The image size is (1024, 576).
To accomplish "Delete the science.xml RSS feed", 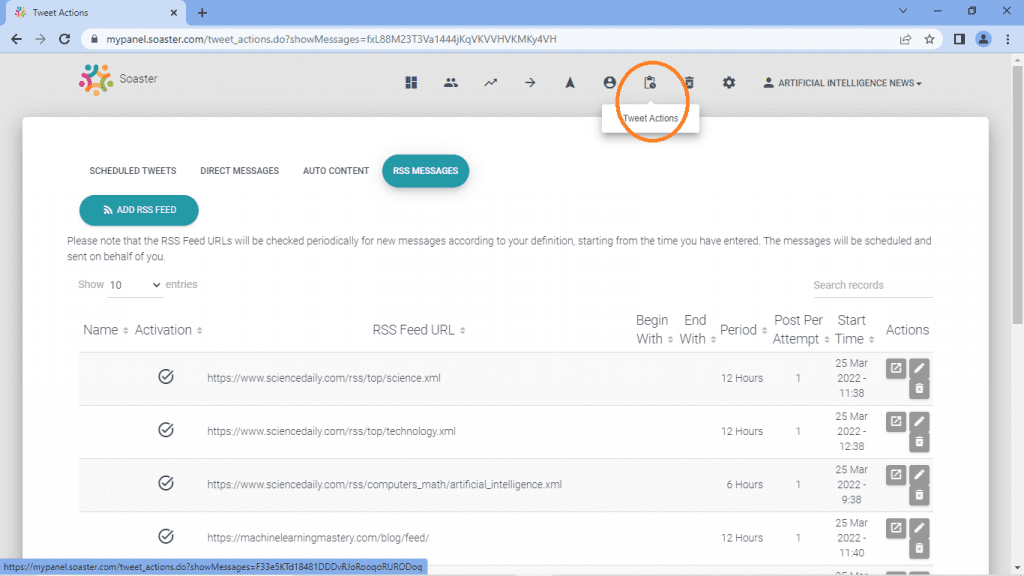I will (x=920, y=389).
